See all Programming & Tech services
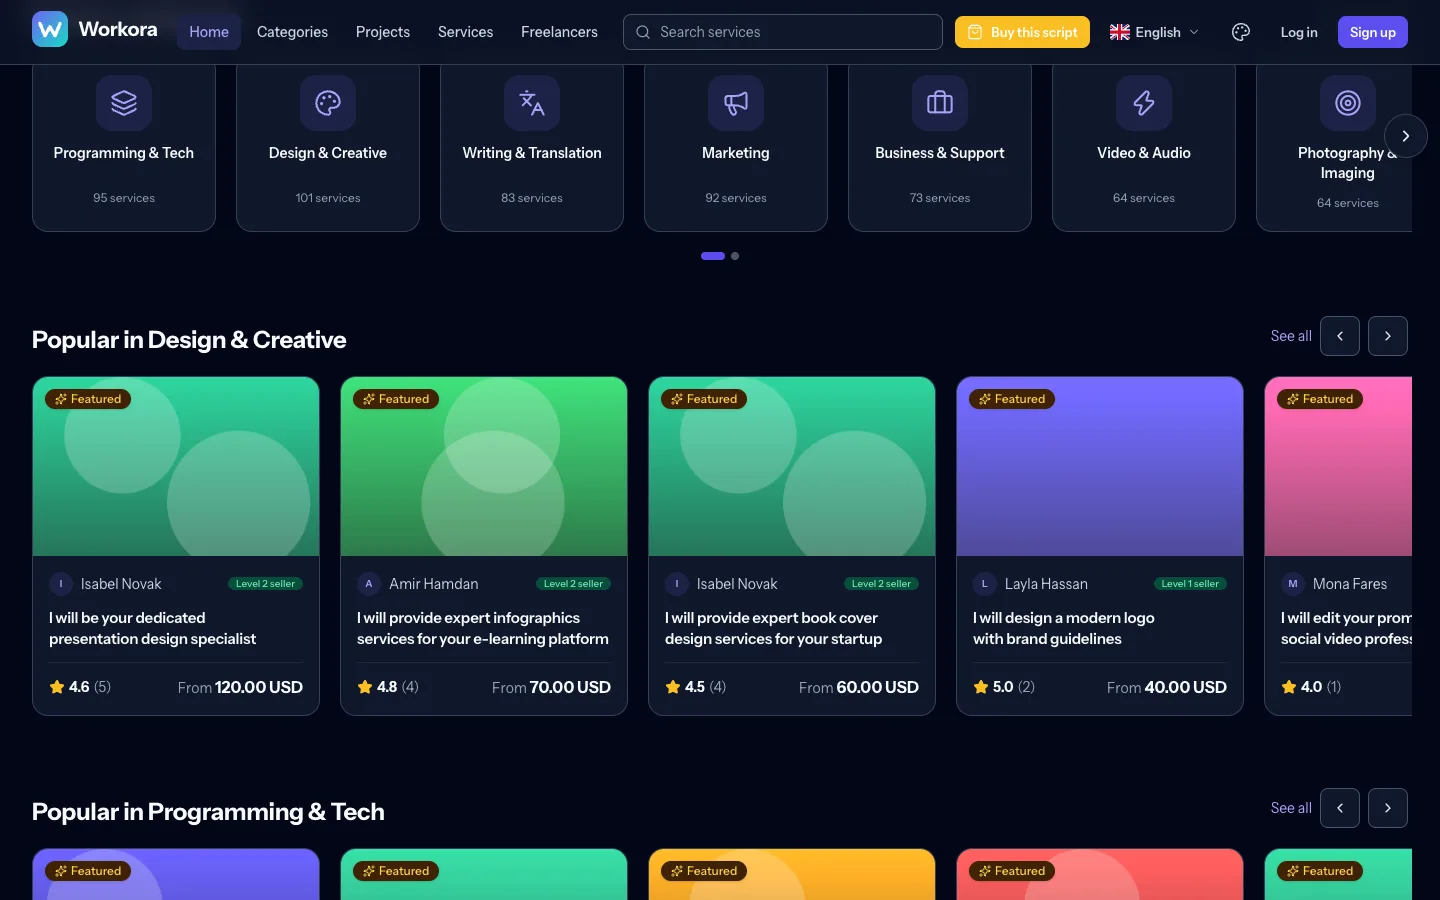Viewport: 1440px width, 900px height. coord(1291,808)
